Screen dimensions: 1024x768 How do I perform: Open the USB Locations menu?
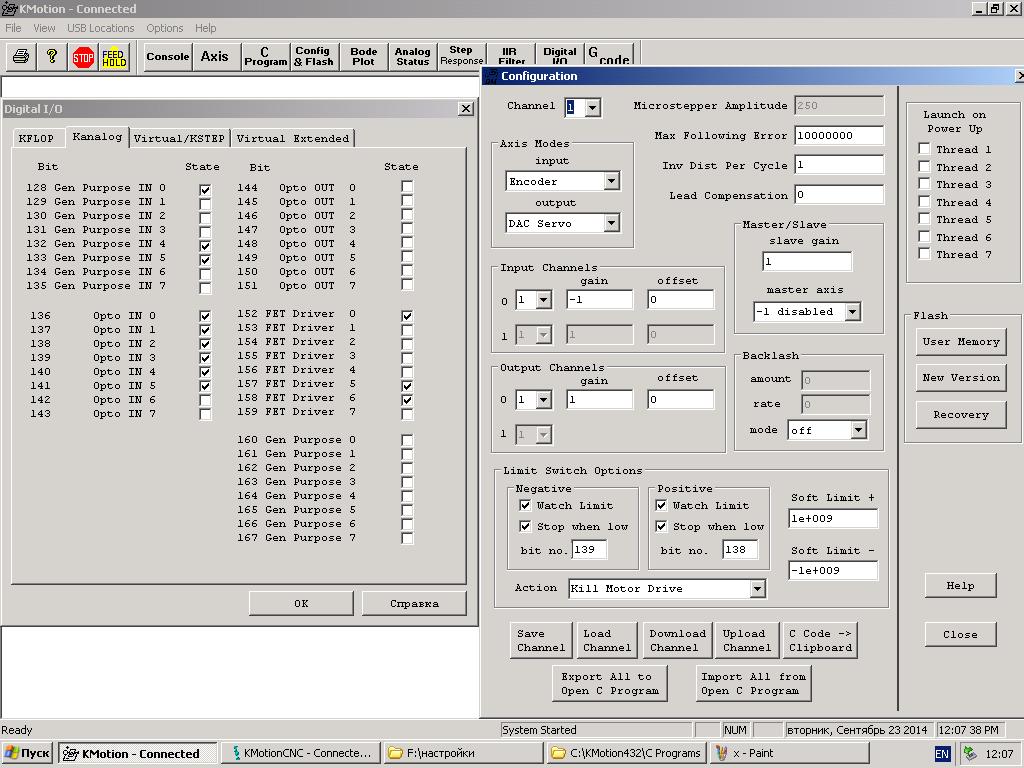point(100,28)
